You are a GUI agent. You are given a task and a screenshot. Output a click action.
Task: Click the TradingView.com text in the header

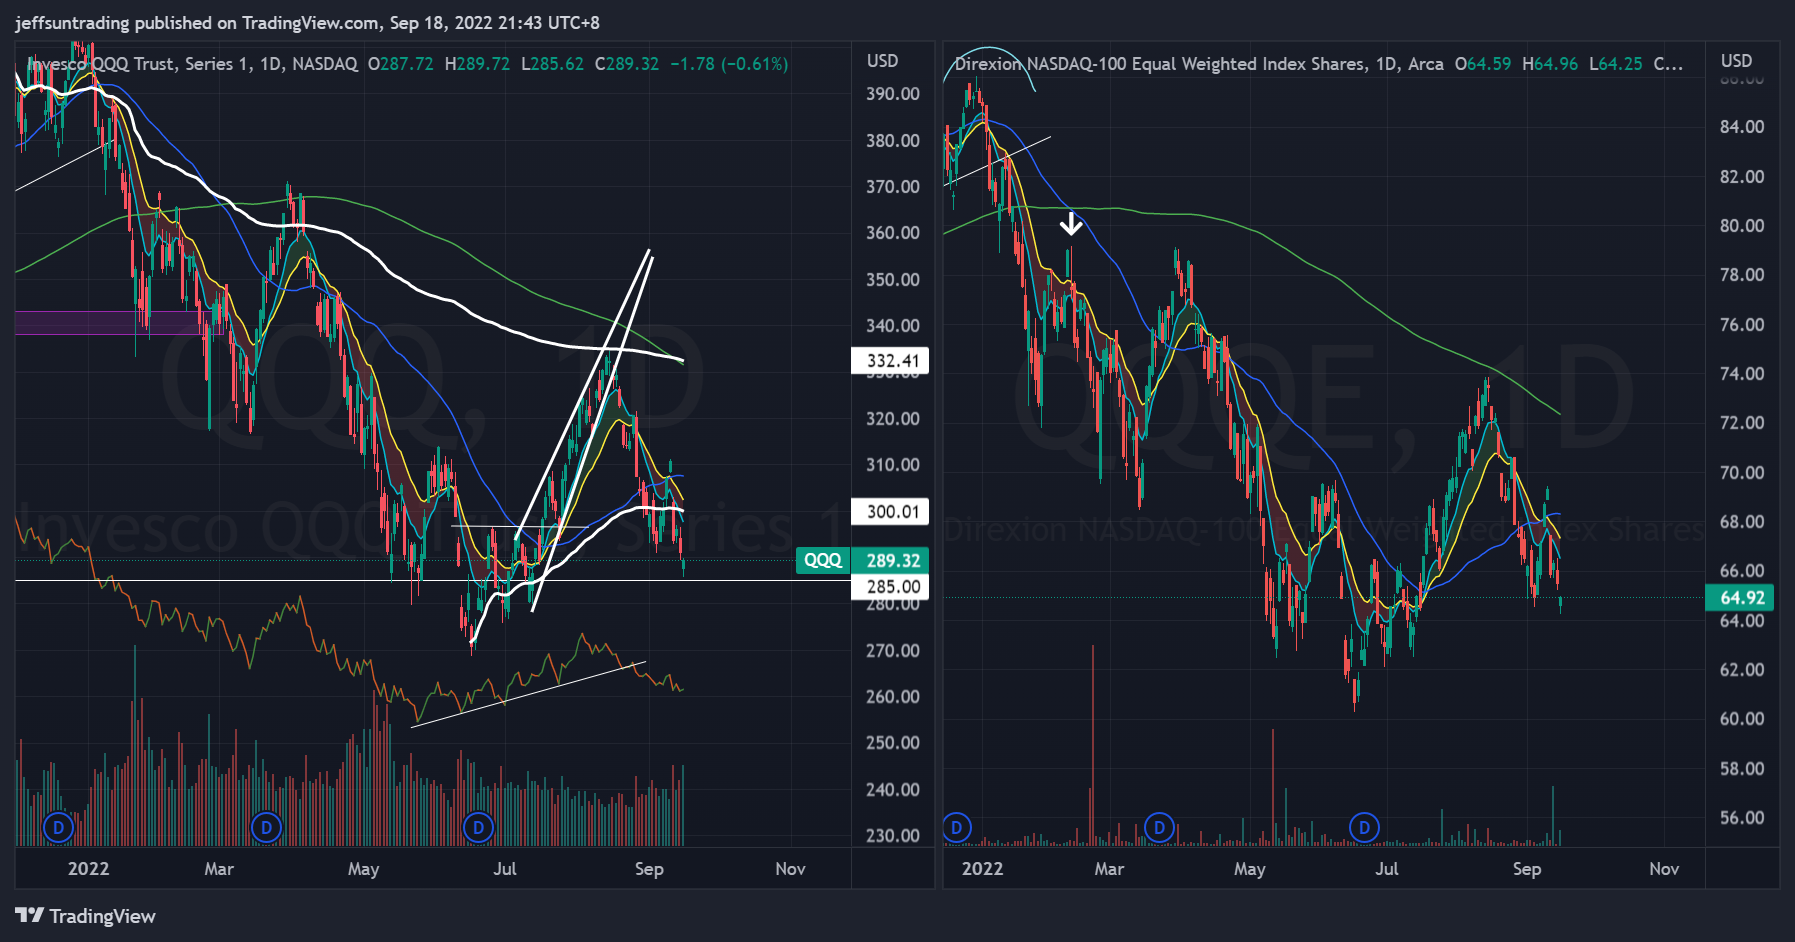click(312, 23)
